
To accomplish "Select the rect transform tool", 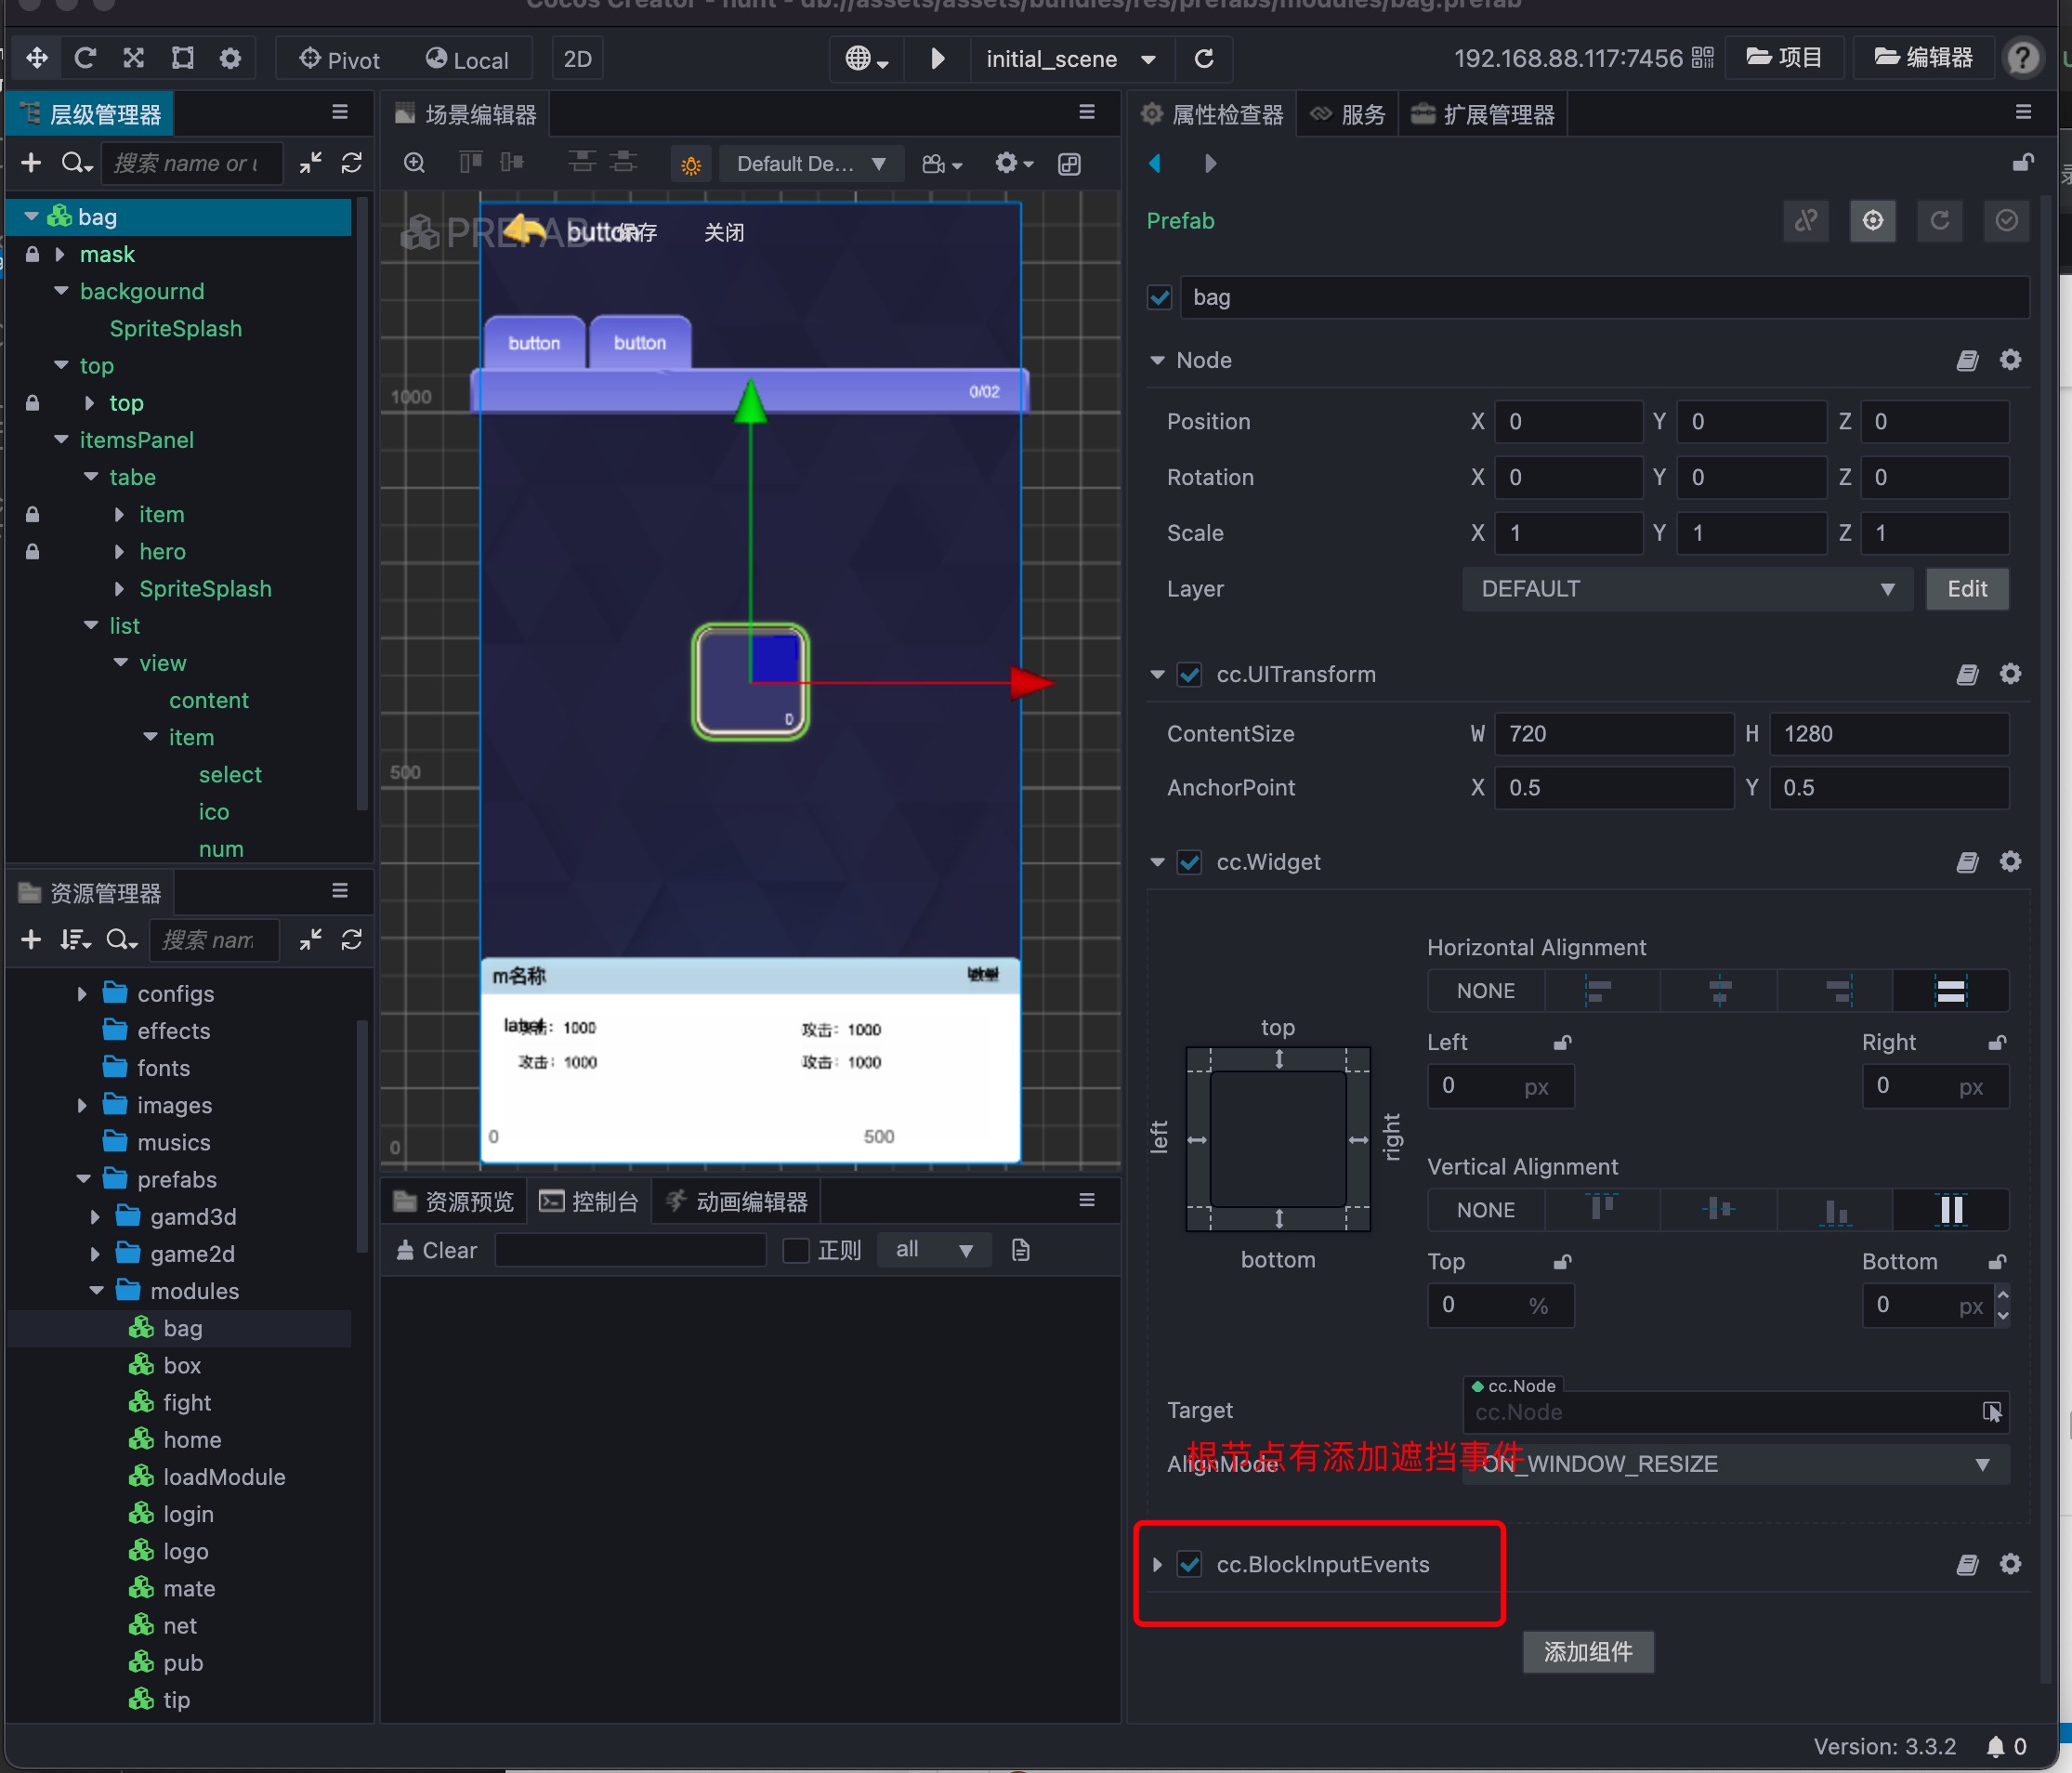I will [182, 58].
